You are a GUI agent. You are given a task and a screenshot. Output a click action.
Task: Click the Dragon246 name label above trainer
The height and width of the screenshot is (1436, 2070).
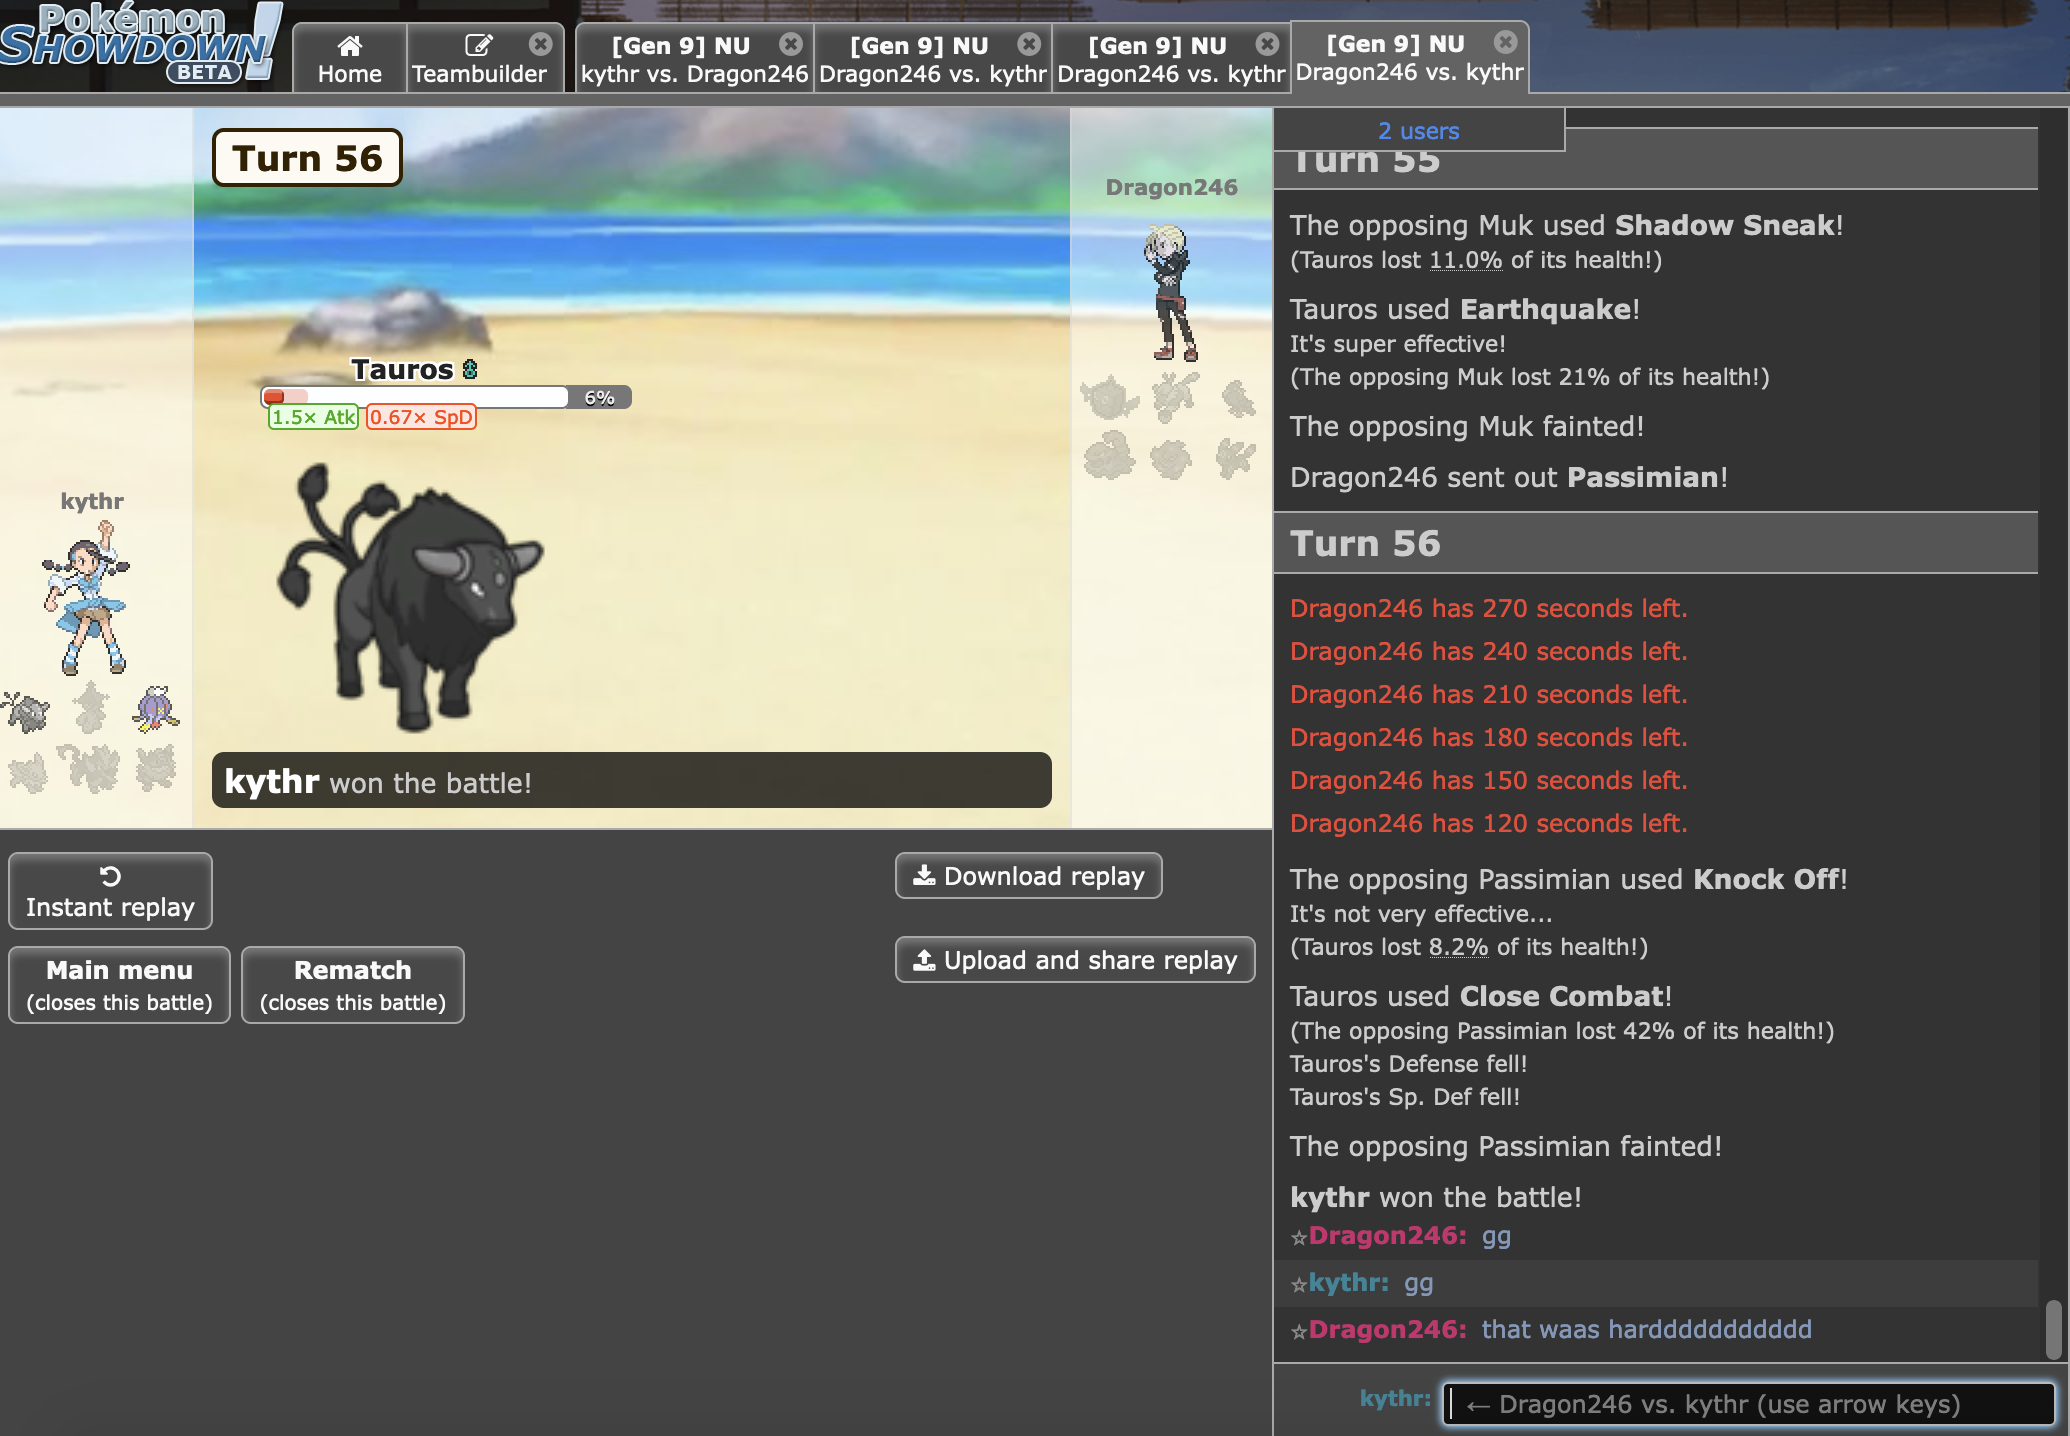pos(1171,187)
